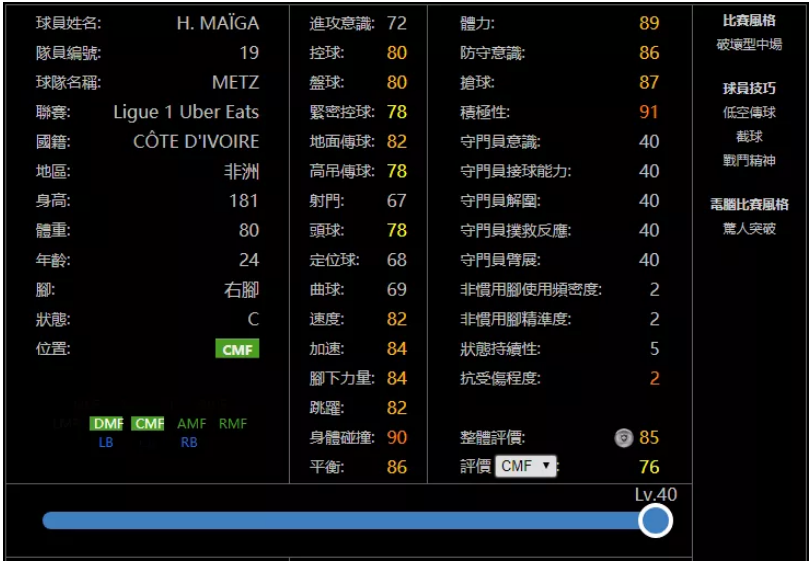Viewport: 810px width, 563px height.
Task: Click the 加速 stat label
Action: (x=327, y=349)
